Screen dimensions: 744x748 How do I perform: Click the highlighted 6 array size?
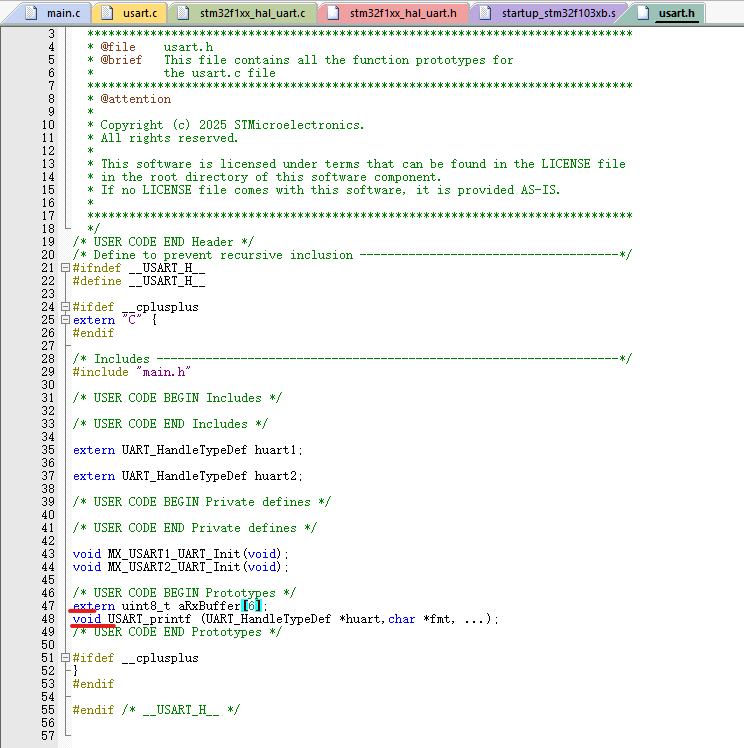(x=251, y=606)
